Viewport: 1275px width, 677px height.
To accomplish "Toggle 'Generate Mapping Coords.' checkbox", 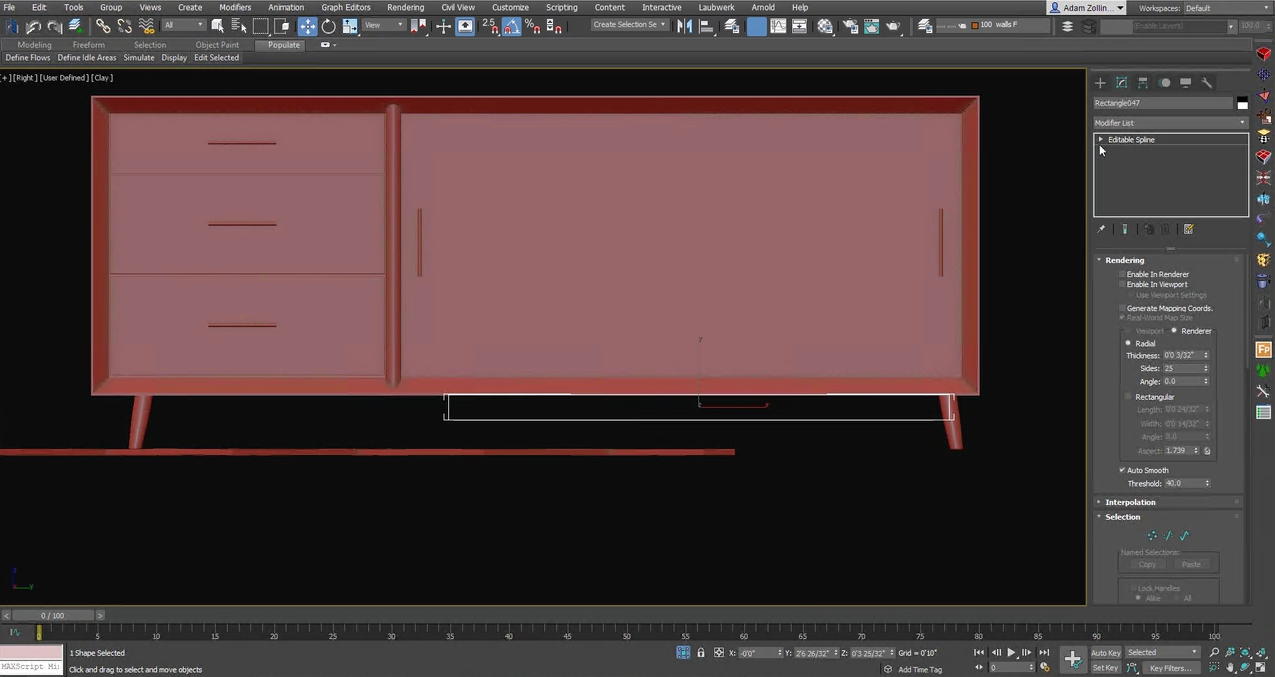I will point(1123,308).
